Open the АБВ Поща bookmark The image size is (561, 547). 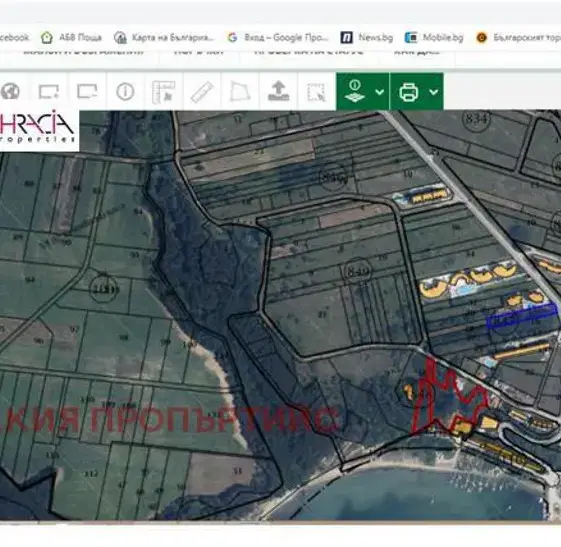(x=71, y=38)
